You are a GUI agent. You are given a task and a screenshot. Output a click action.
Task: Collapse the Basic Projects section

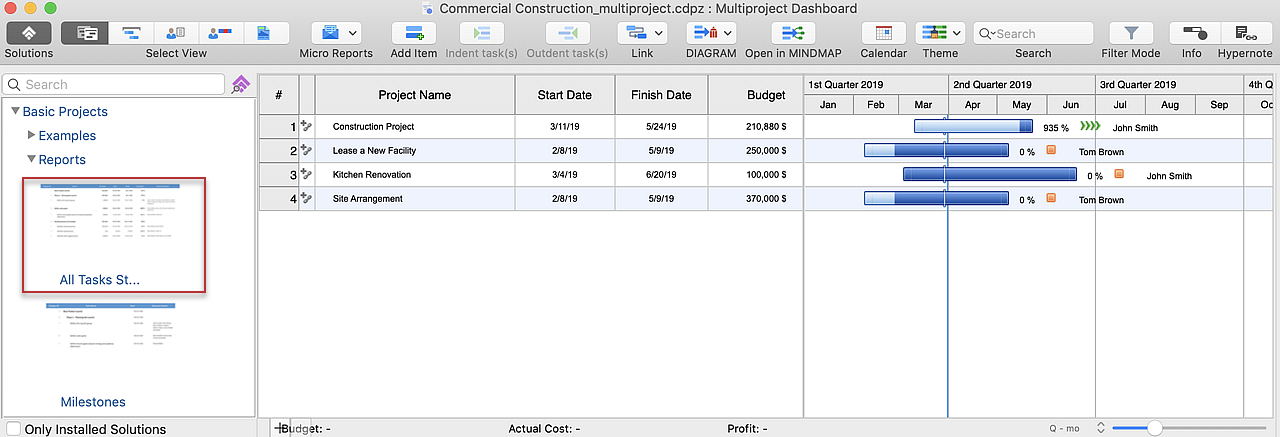pos(15,111)
